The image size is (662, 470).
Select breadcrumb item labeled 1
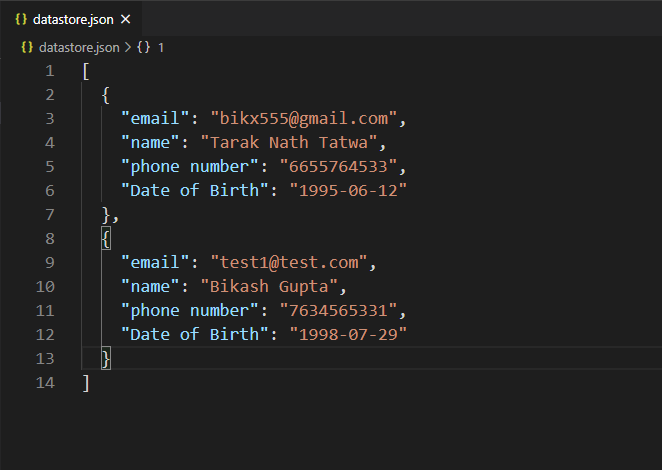pyautogui.click(x=161, y=48)
